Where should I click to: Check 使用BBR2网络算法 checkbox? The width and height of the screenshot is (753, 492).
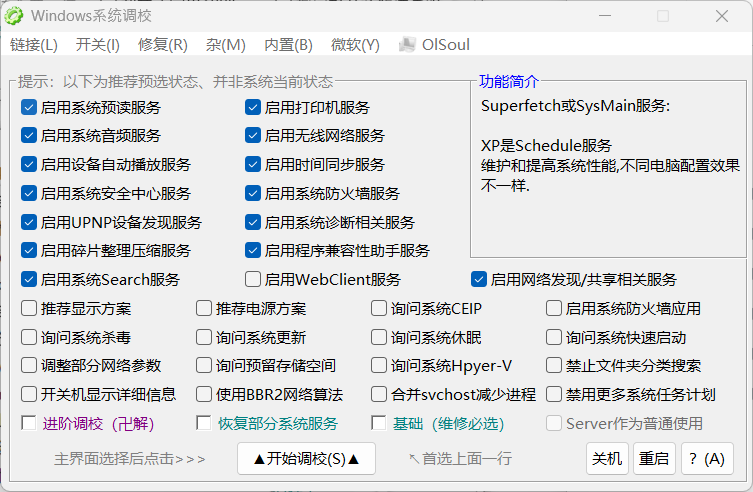pyautogui.click(x=204, y=394)
